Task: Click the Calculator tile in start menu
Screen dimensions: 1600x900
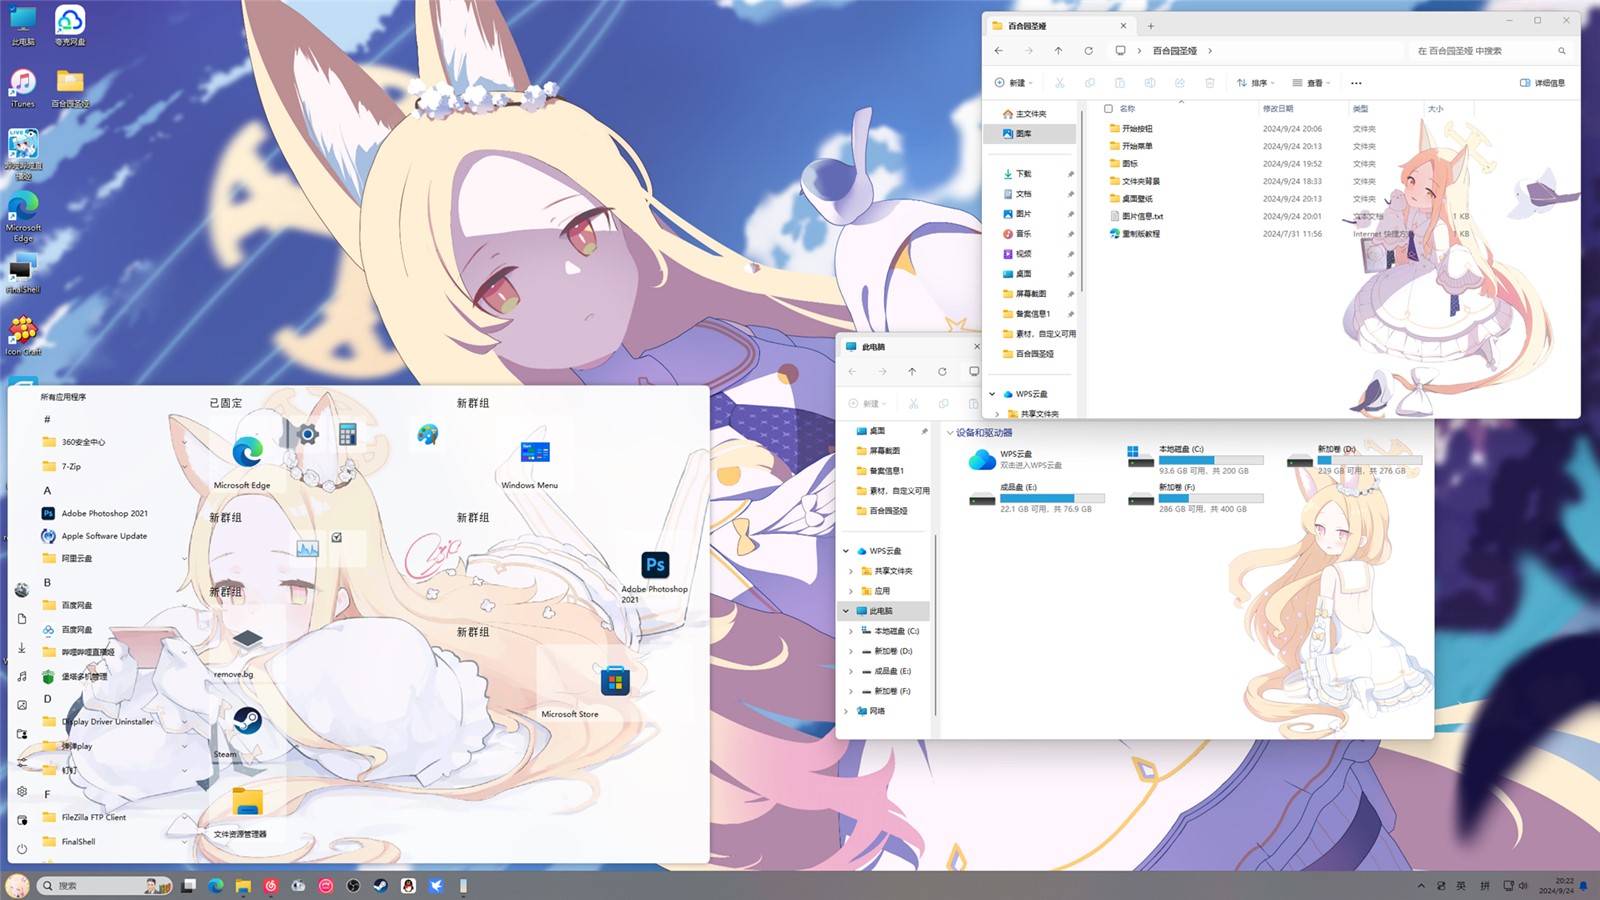Action: point(348,434)
